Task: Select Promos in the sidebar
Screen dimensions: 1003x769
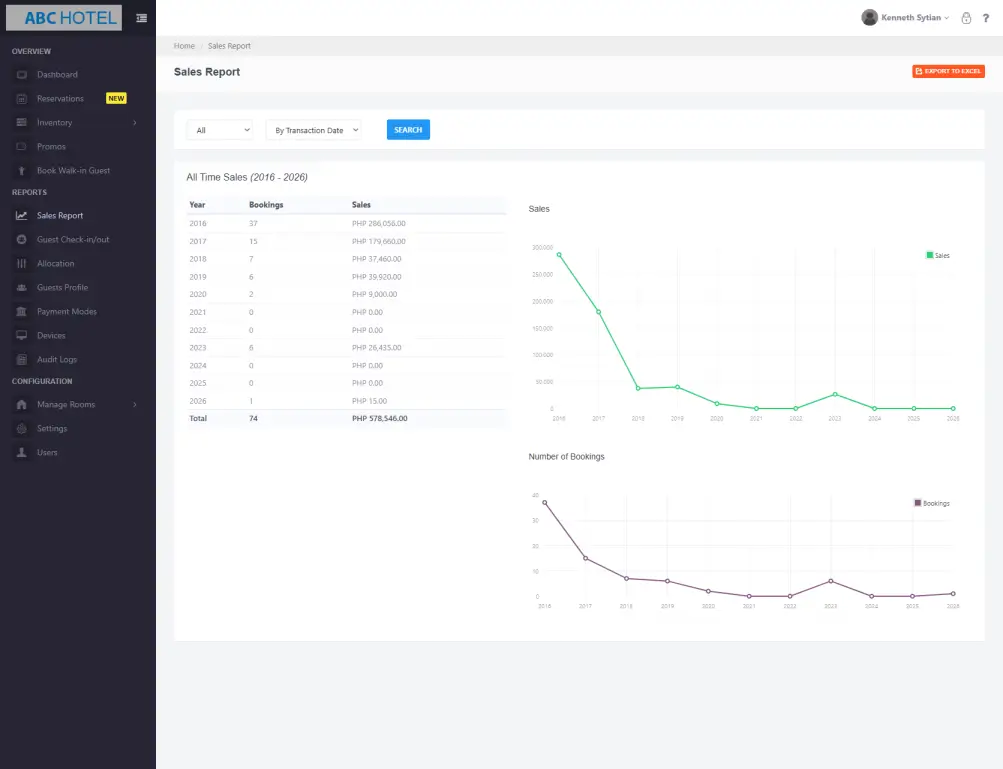Action: point(51,147)
